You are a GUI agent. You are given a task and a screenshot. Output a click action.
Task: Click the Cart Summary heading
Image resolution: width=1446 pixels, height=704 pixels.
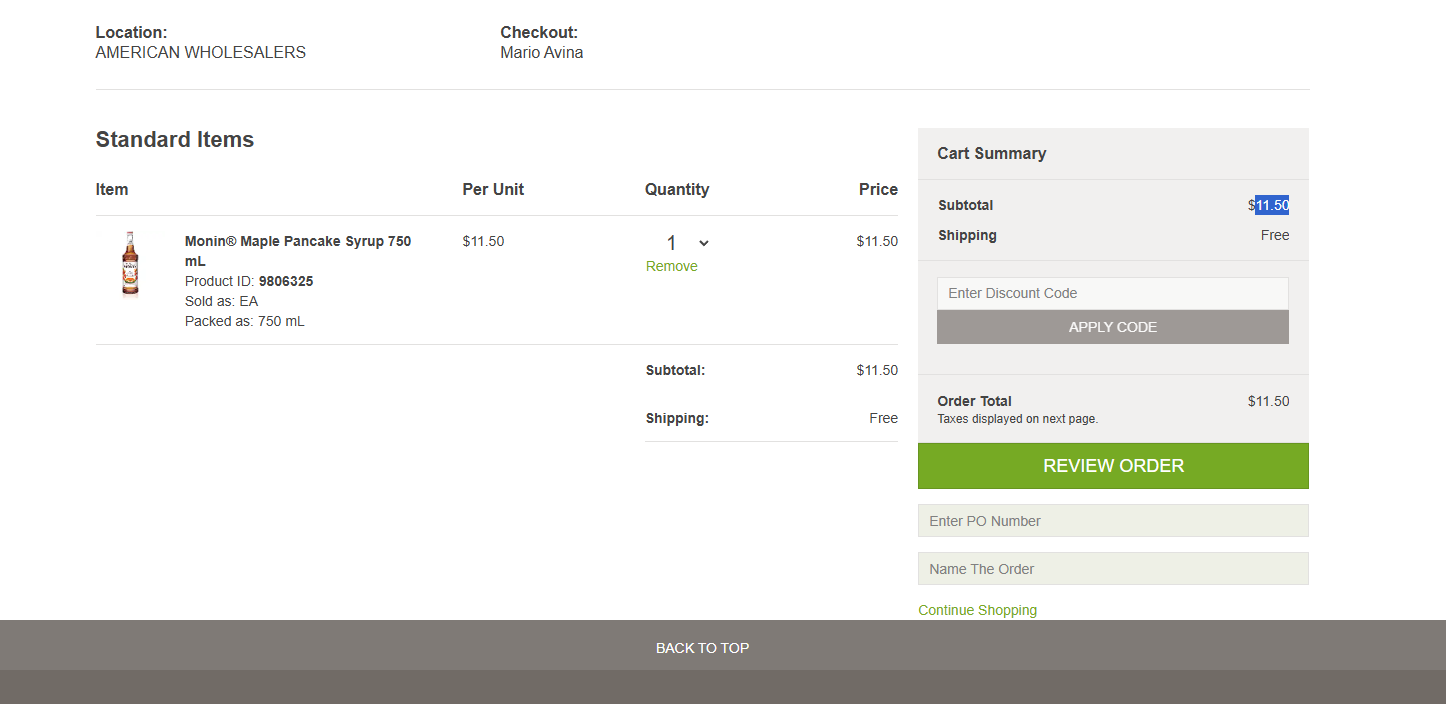[x=991, y=153]
